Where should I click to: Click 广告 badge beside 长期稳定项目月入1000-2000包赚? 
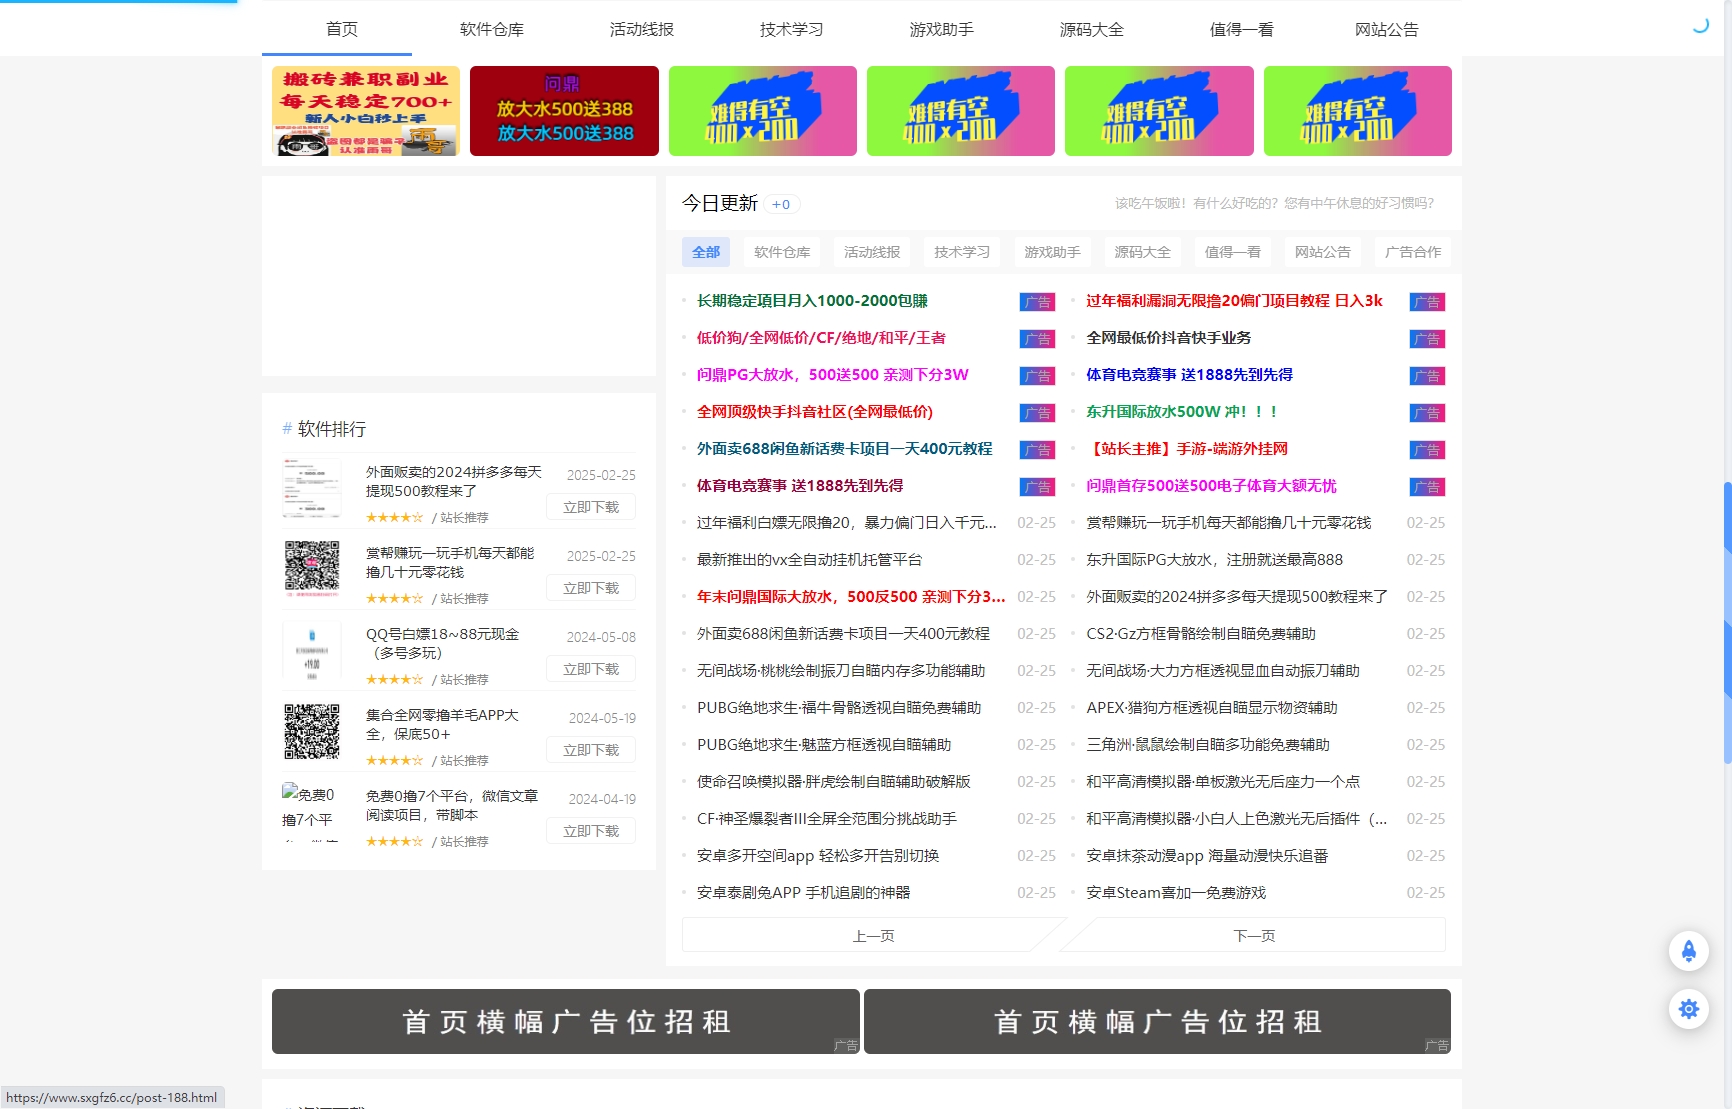click(1037, 302)
